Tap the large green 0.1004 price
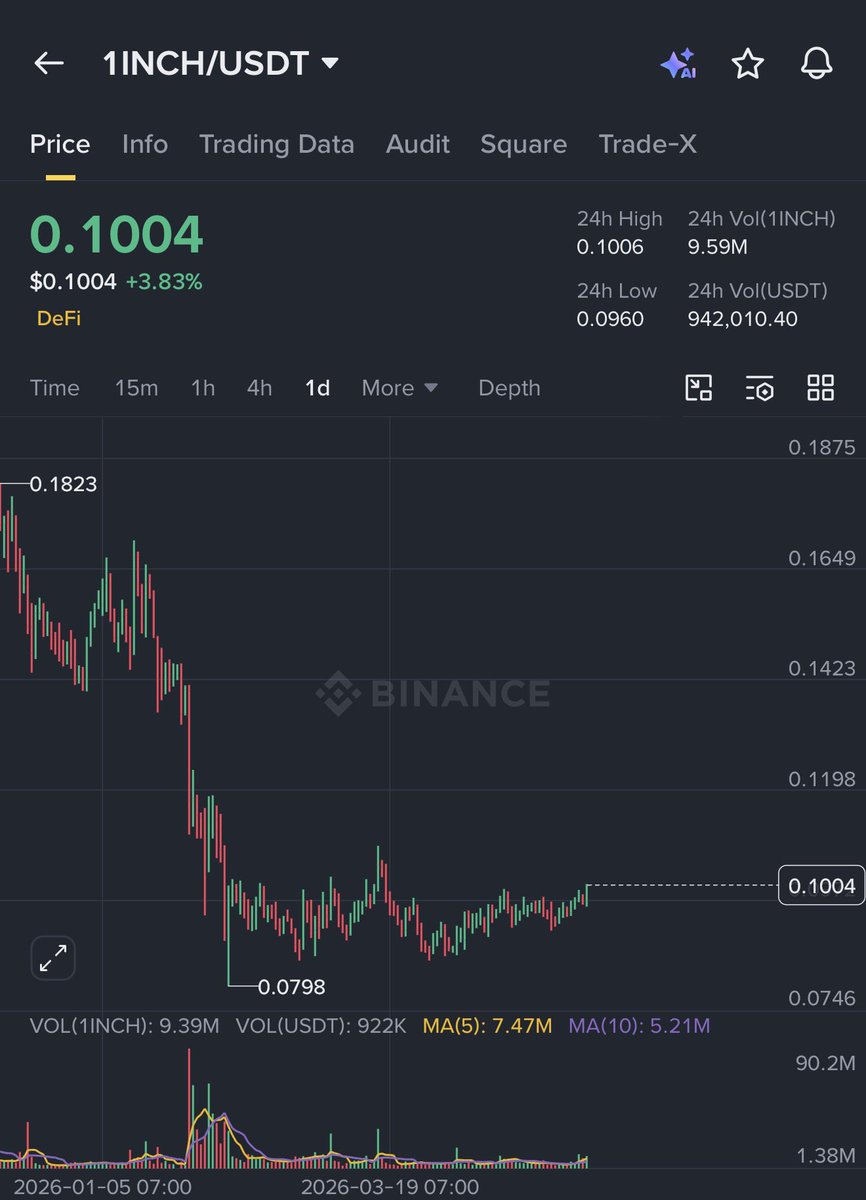 [117, 235]
